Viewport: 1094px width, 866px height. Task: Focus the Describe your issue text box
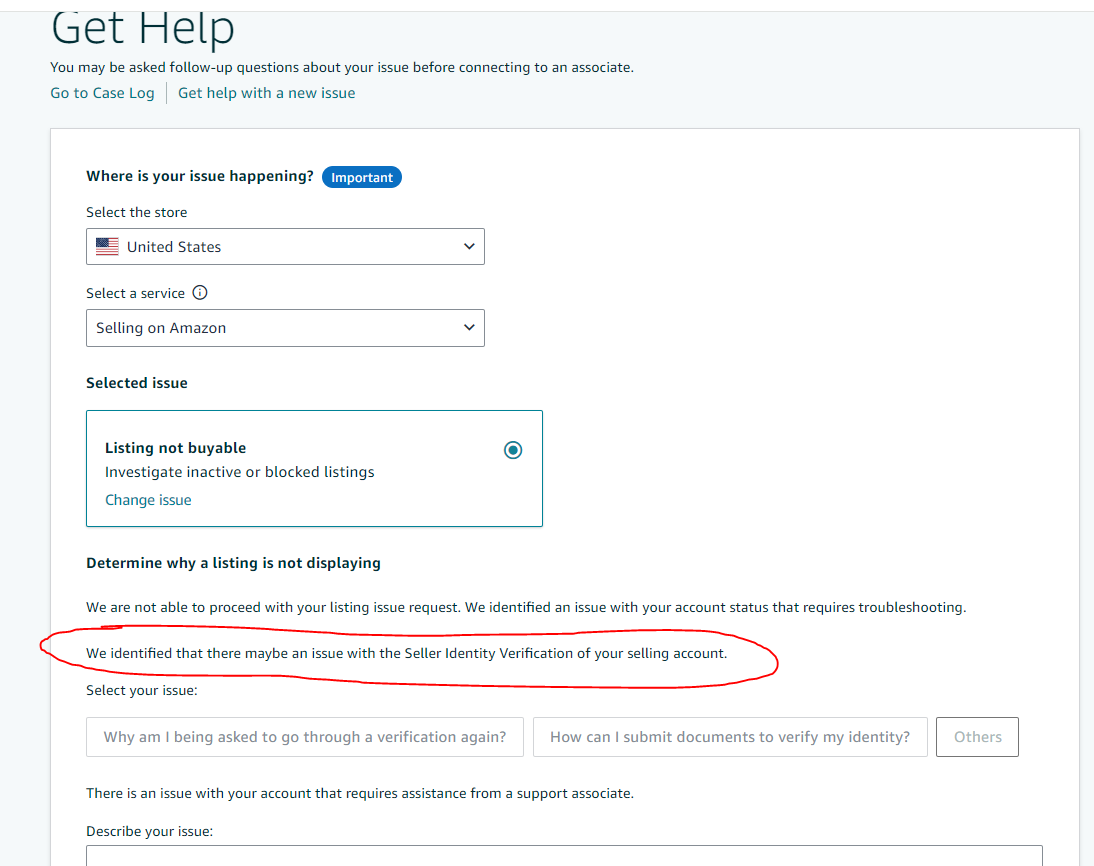pos(564,856)
